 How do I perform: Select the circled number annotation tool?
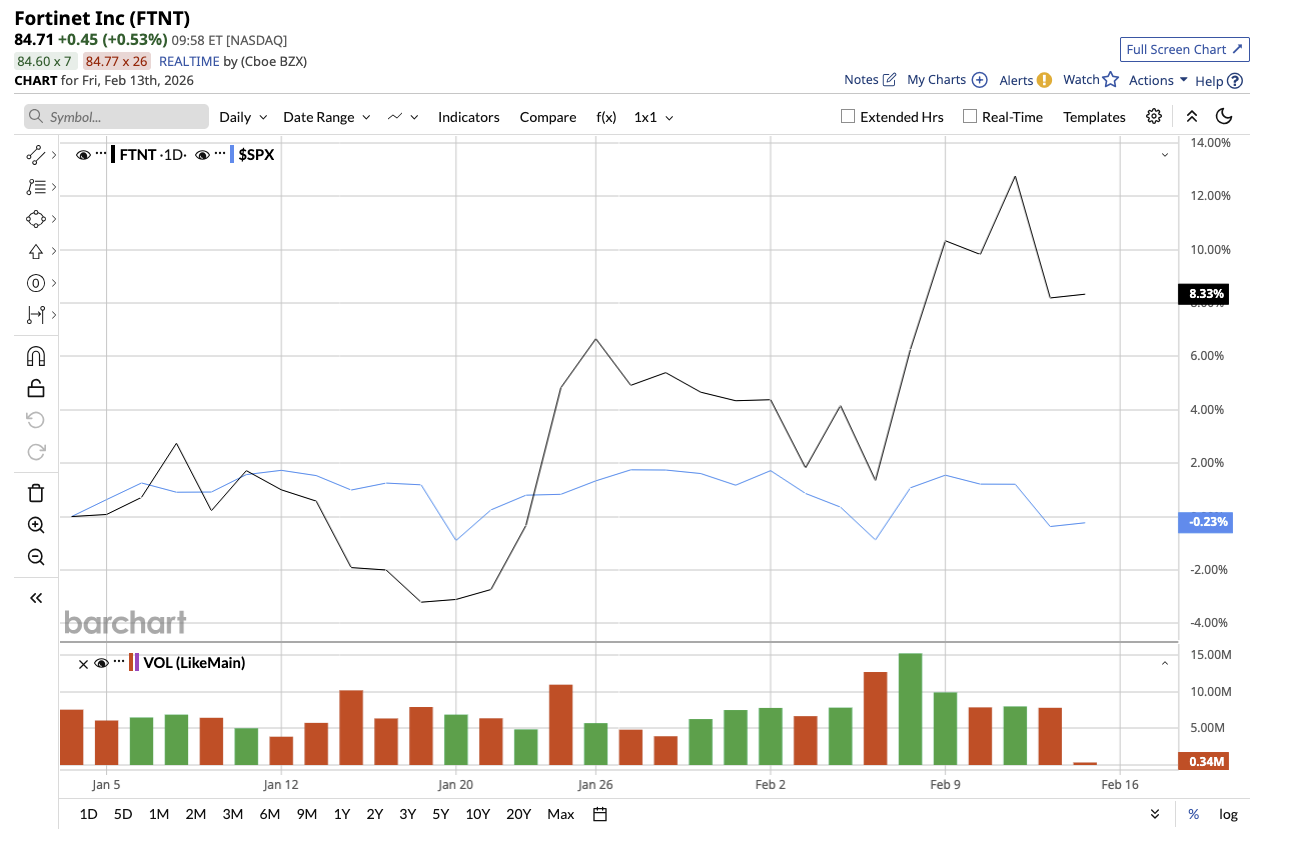tap(36, 283)
